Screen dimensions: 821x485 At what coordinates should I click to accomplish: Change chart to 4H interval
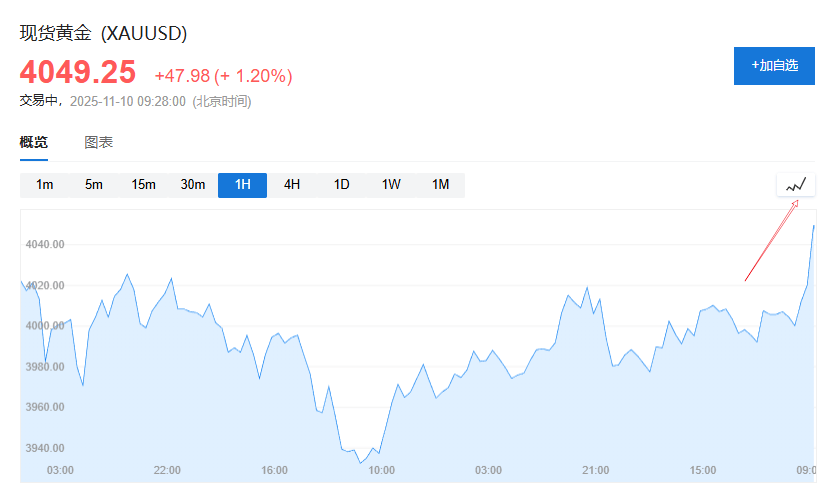[x=292, y=185]
